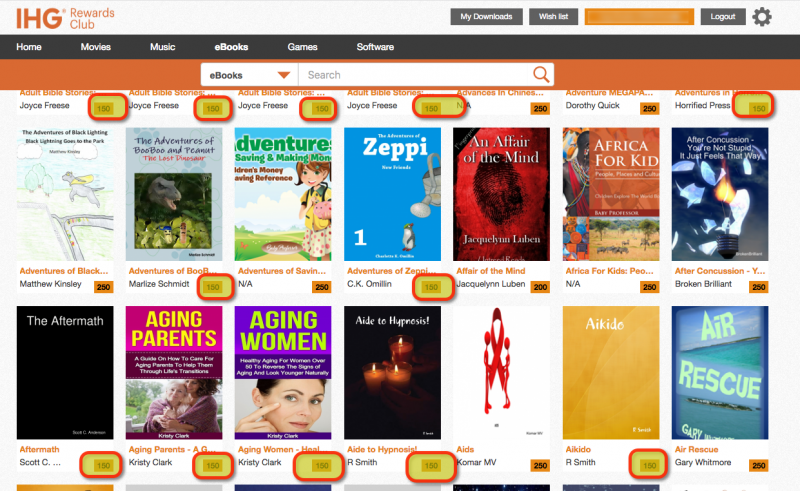
Task: Open the After Concussion book cover
Action: click(x=720, y=194)
